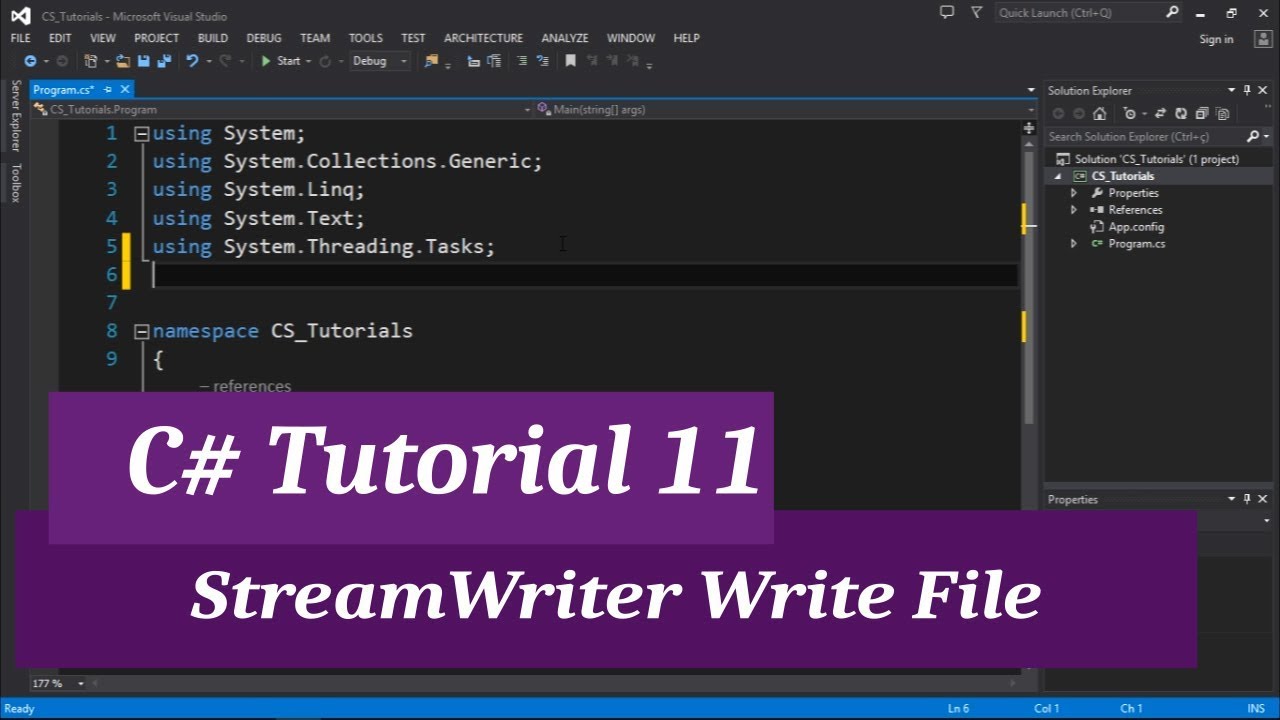Click the Solution Explorer search magnifier icon
The image size is (1280, 720).
tap(1253, 136)
